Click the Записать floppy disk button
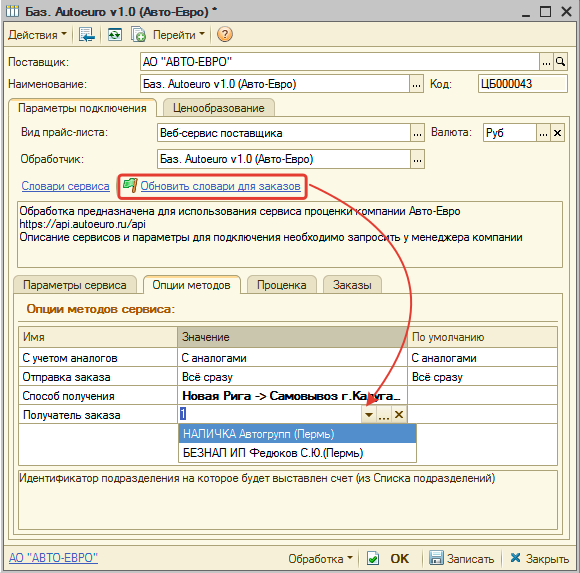Screen dimensions: 580x573 462,558
